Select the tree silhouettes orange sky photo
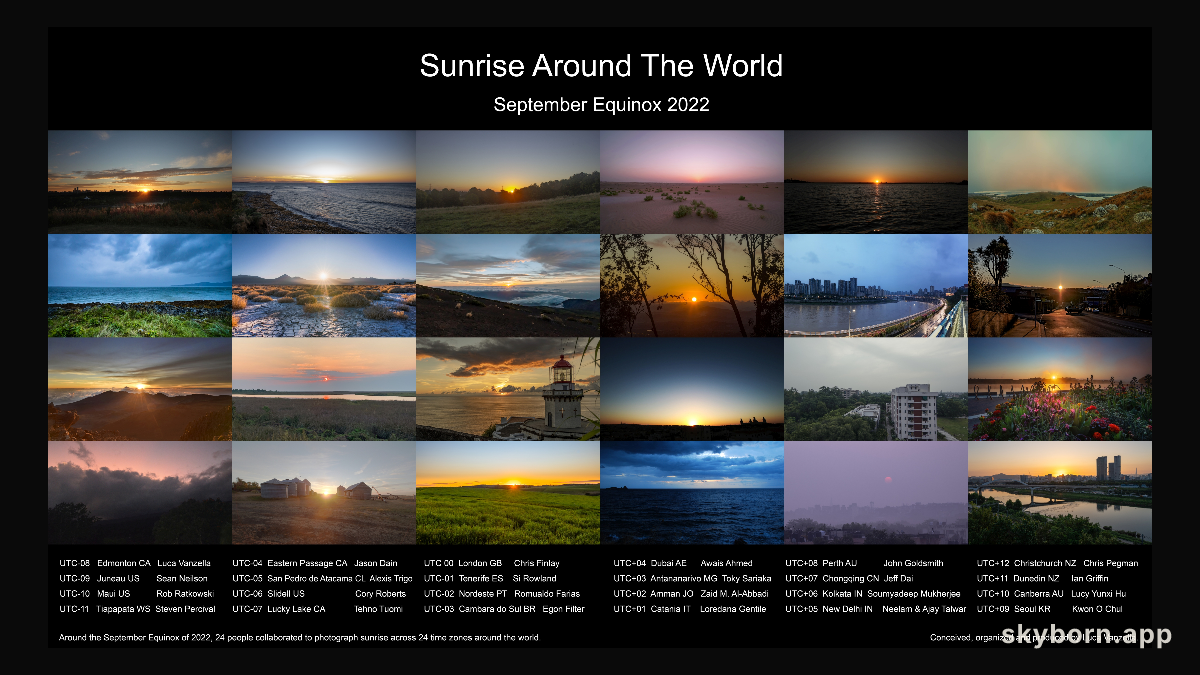The height and width of the screenshot is (675, 1200). click(692, 285)
